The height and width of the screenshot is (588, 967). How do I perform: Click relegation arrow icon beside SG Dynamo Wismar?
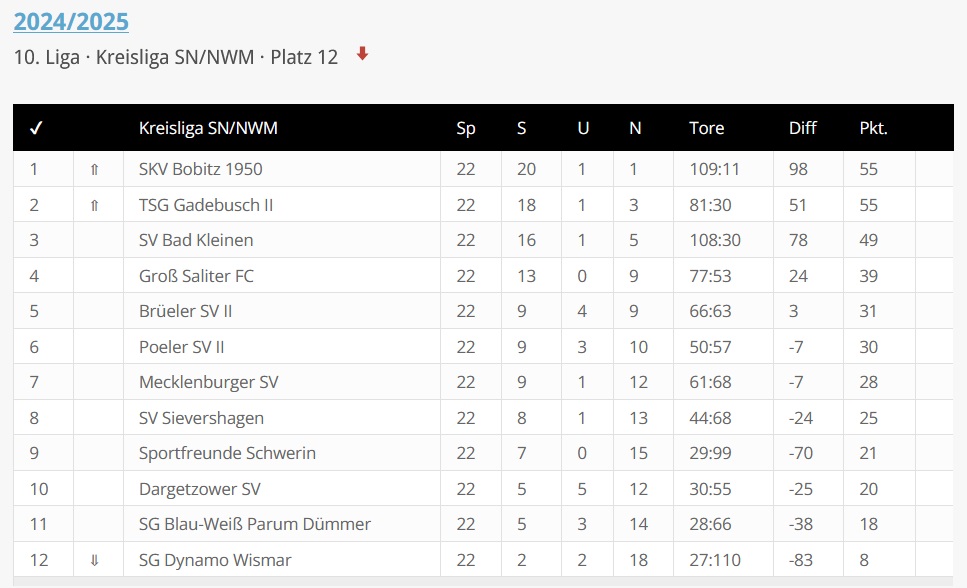(95, 560)
